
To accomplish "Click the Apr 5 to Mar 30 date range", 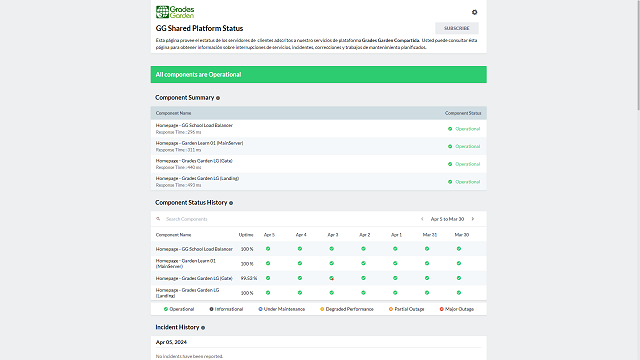I will tap(447, 219).
